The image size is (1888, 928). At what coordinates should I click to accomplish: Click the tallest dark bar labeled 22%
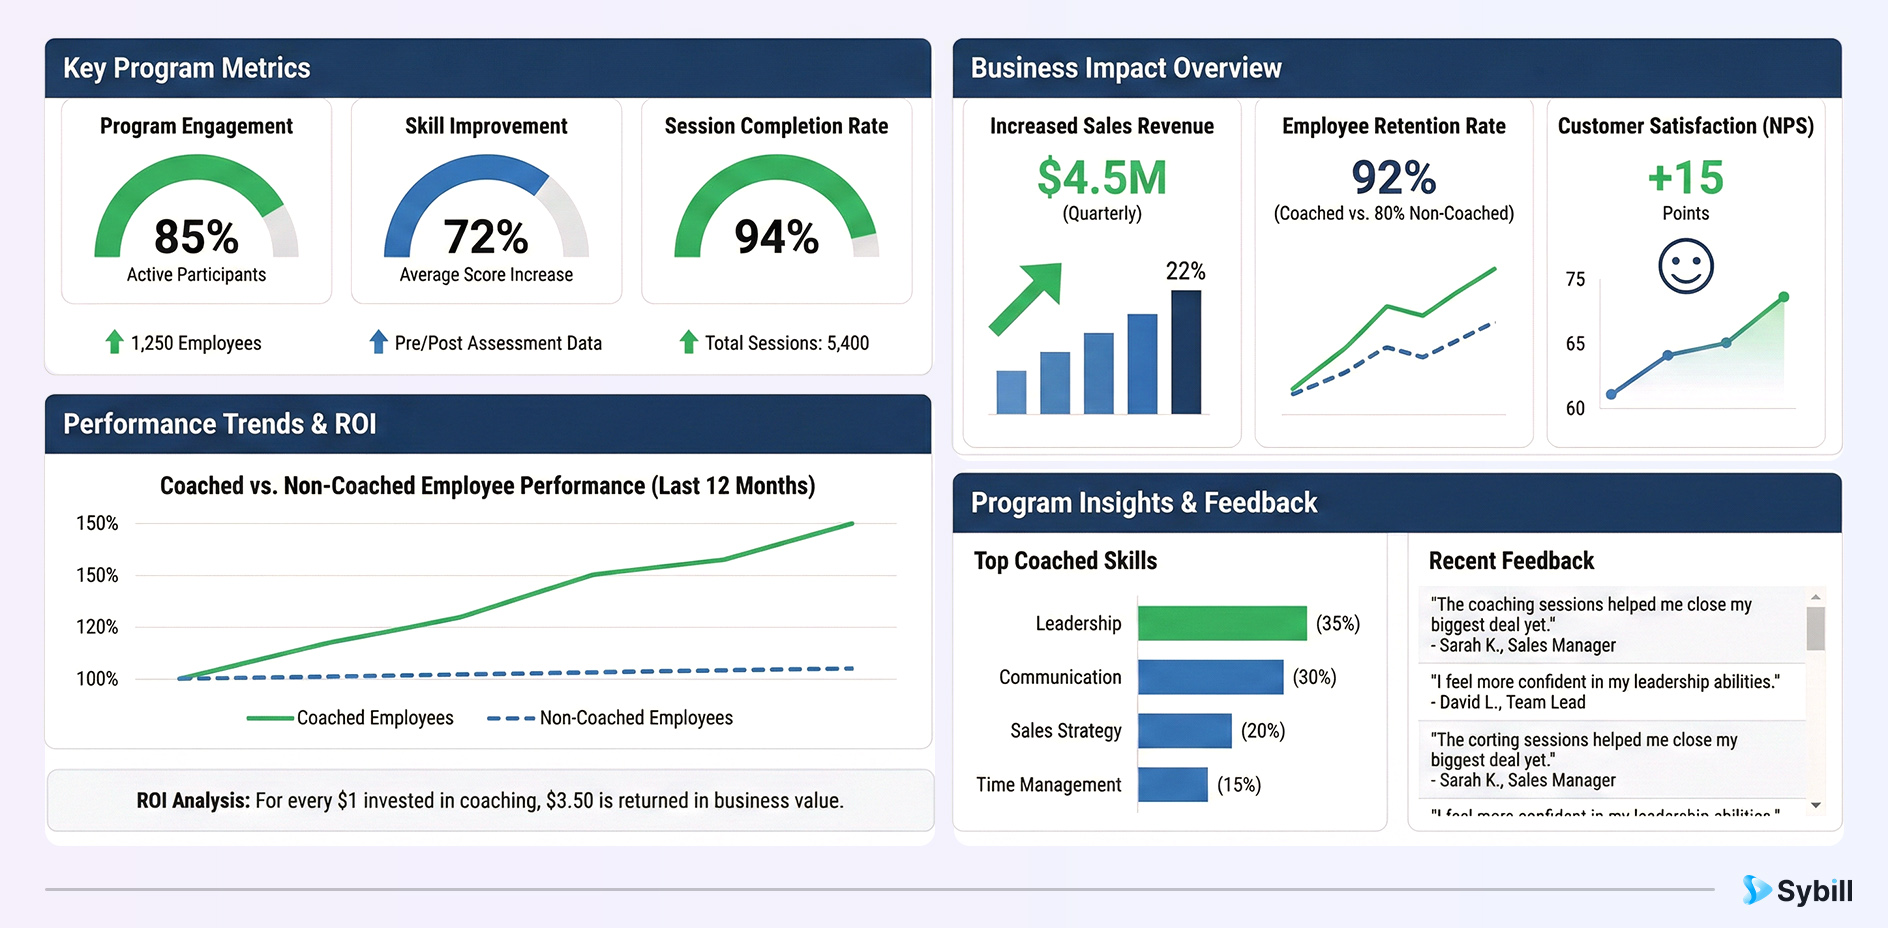(x=1186, y=352)
